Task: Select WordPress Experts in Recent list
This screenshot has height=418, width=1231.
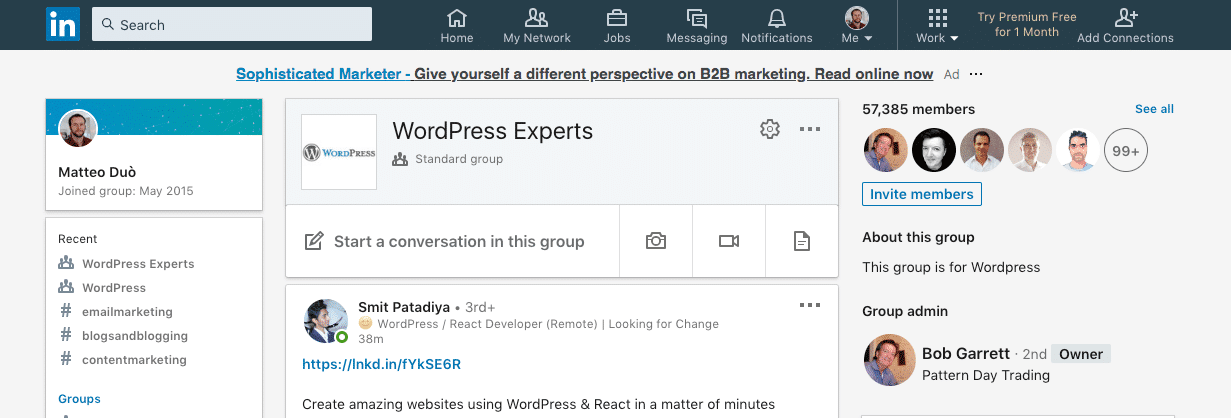Action: 138,264
